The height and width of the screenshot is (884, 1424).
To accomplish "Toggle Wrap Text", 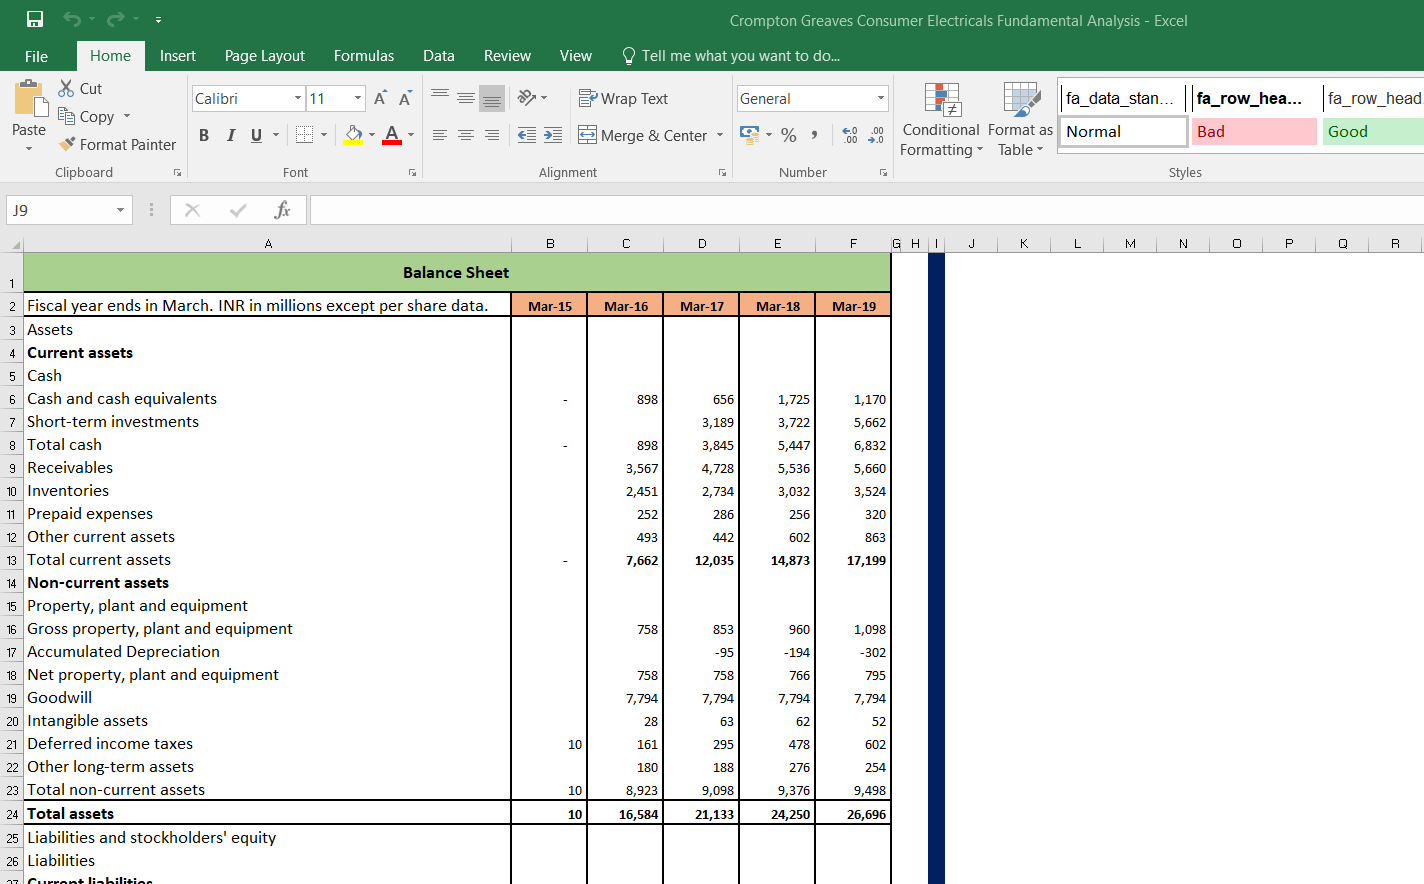I will tap(623, 98).
